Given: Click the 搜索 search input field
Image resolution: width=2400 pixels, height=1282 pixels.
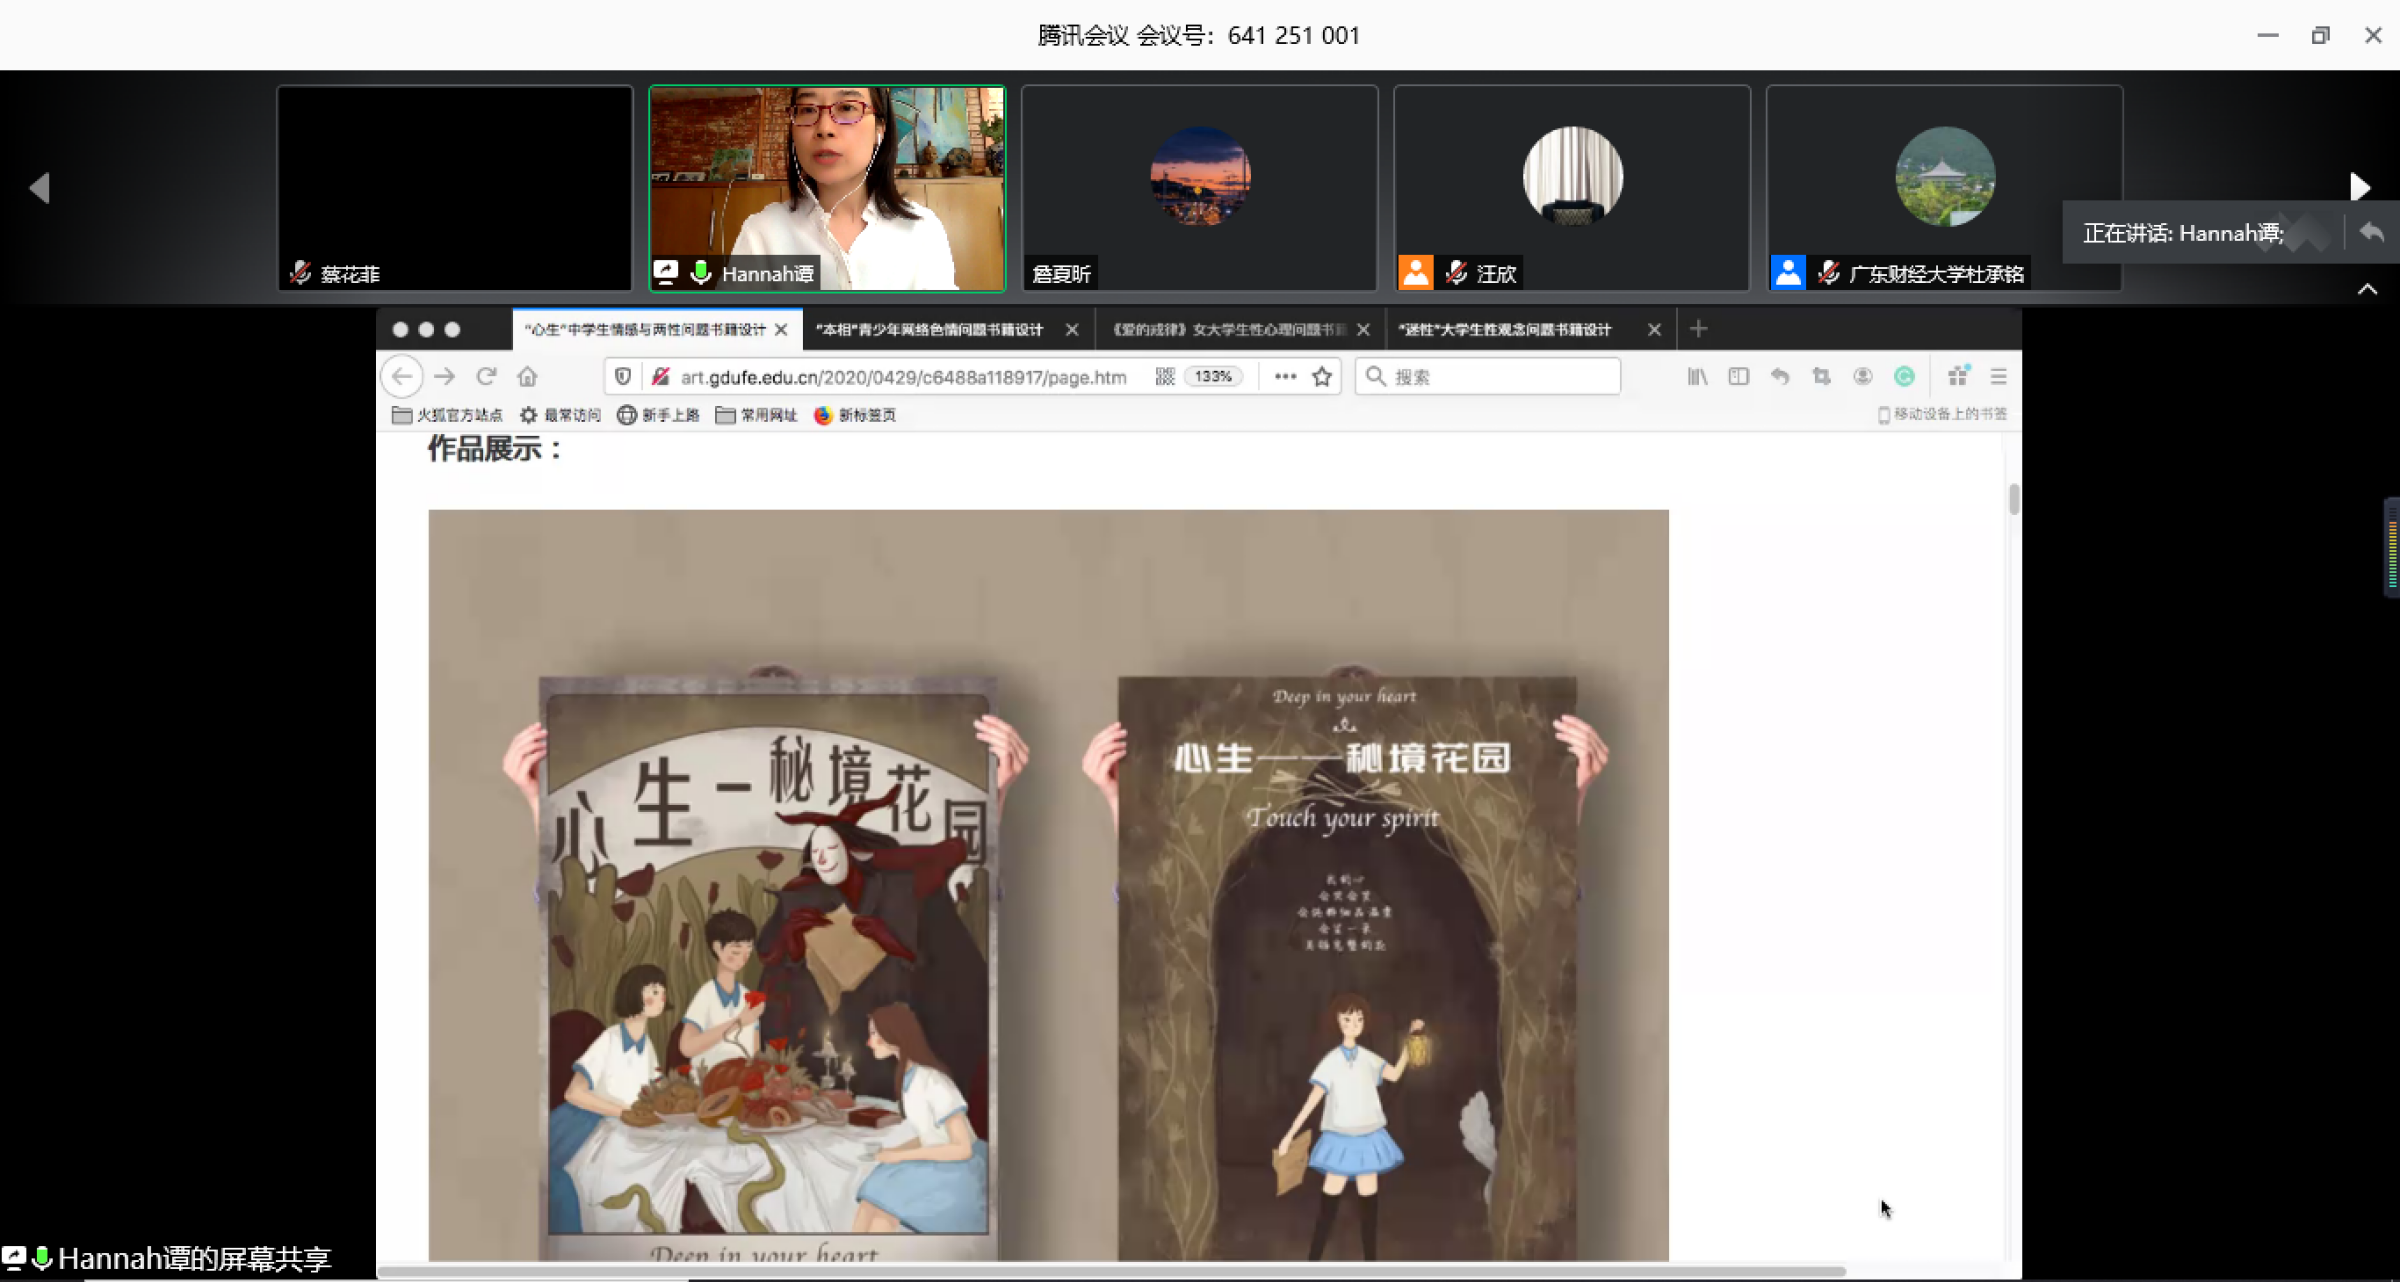Looking at the screenshot, I should [x=1500, y=376].
